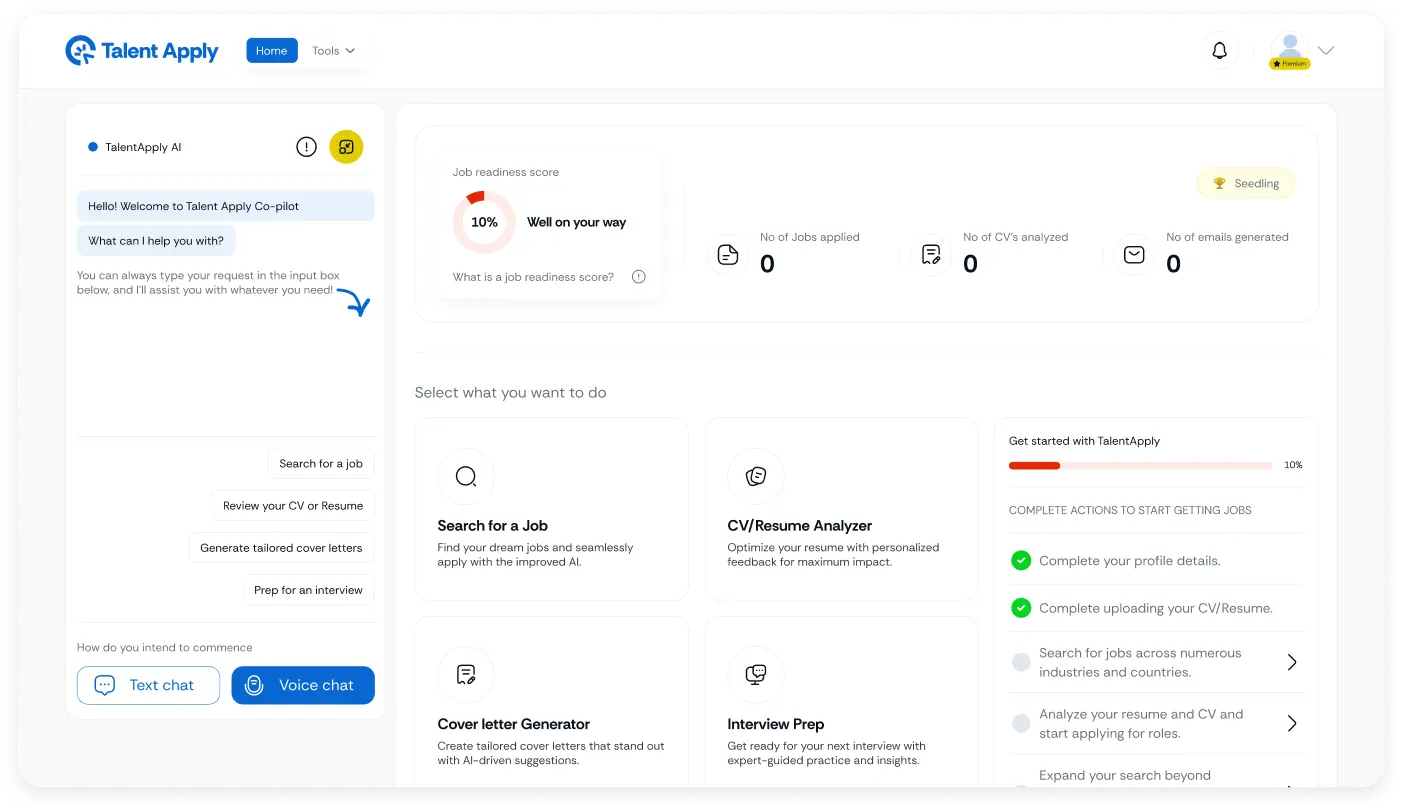1403x812 pixels.
Task: Expand the search jobs action row
Action: coord(1292,661)
